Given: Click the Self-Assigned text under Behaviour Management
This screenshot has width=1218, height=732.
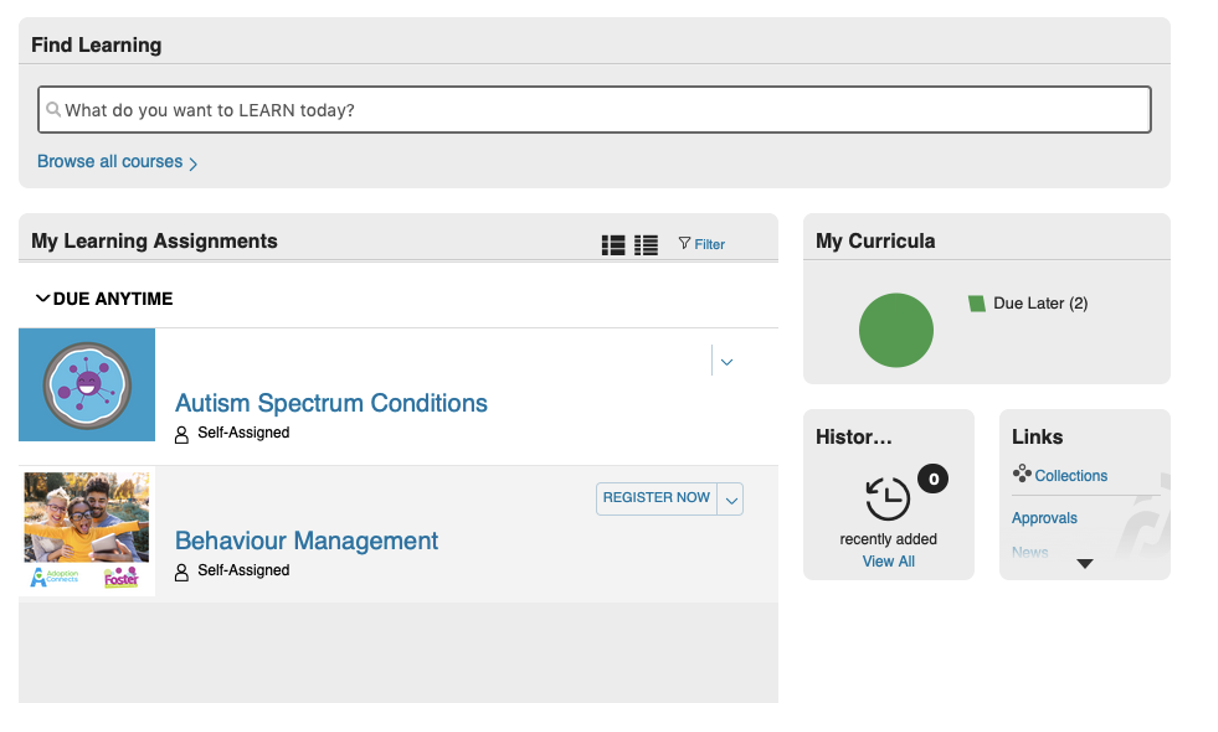Looking at the screenshot, I should [x=243, y=570].
